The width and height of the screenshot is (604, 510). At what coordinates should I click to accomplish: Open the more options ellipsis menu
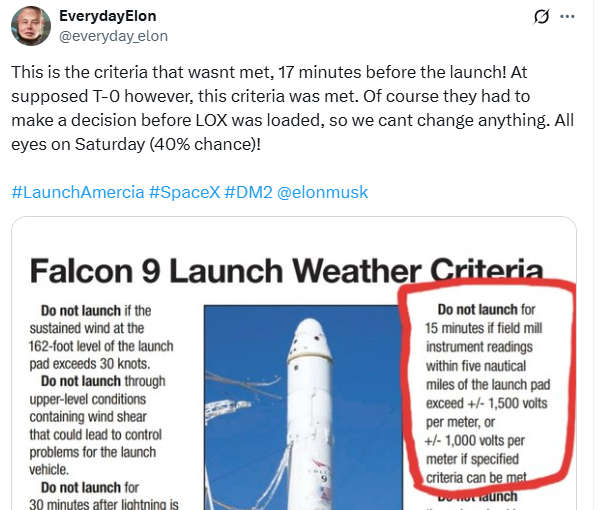(x=569, y=17)
